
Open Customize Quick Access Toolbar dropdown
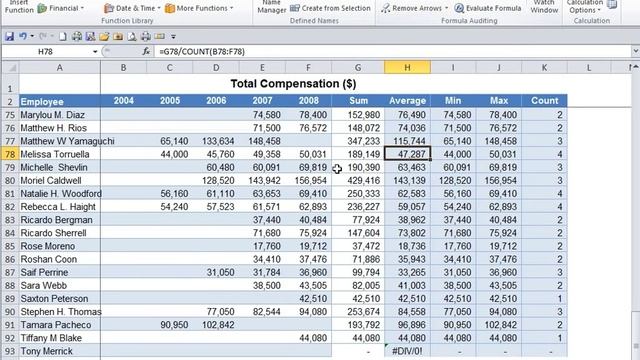pyautogui.click(x=173, y=37)
